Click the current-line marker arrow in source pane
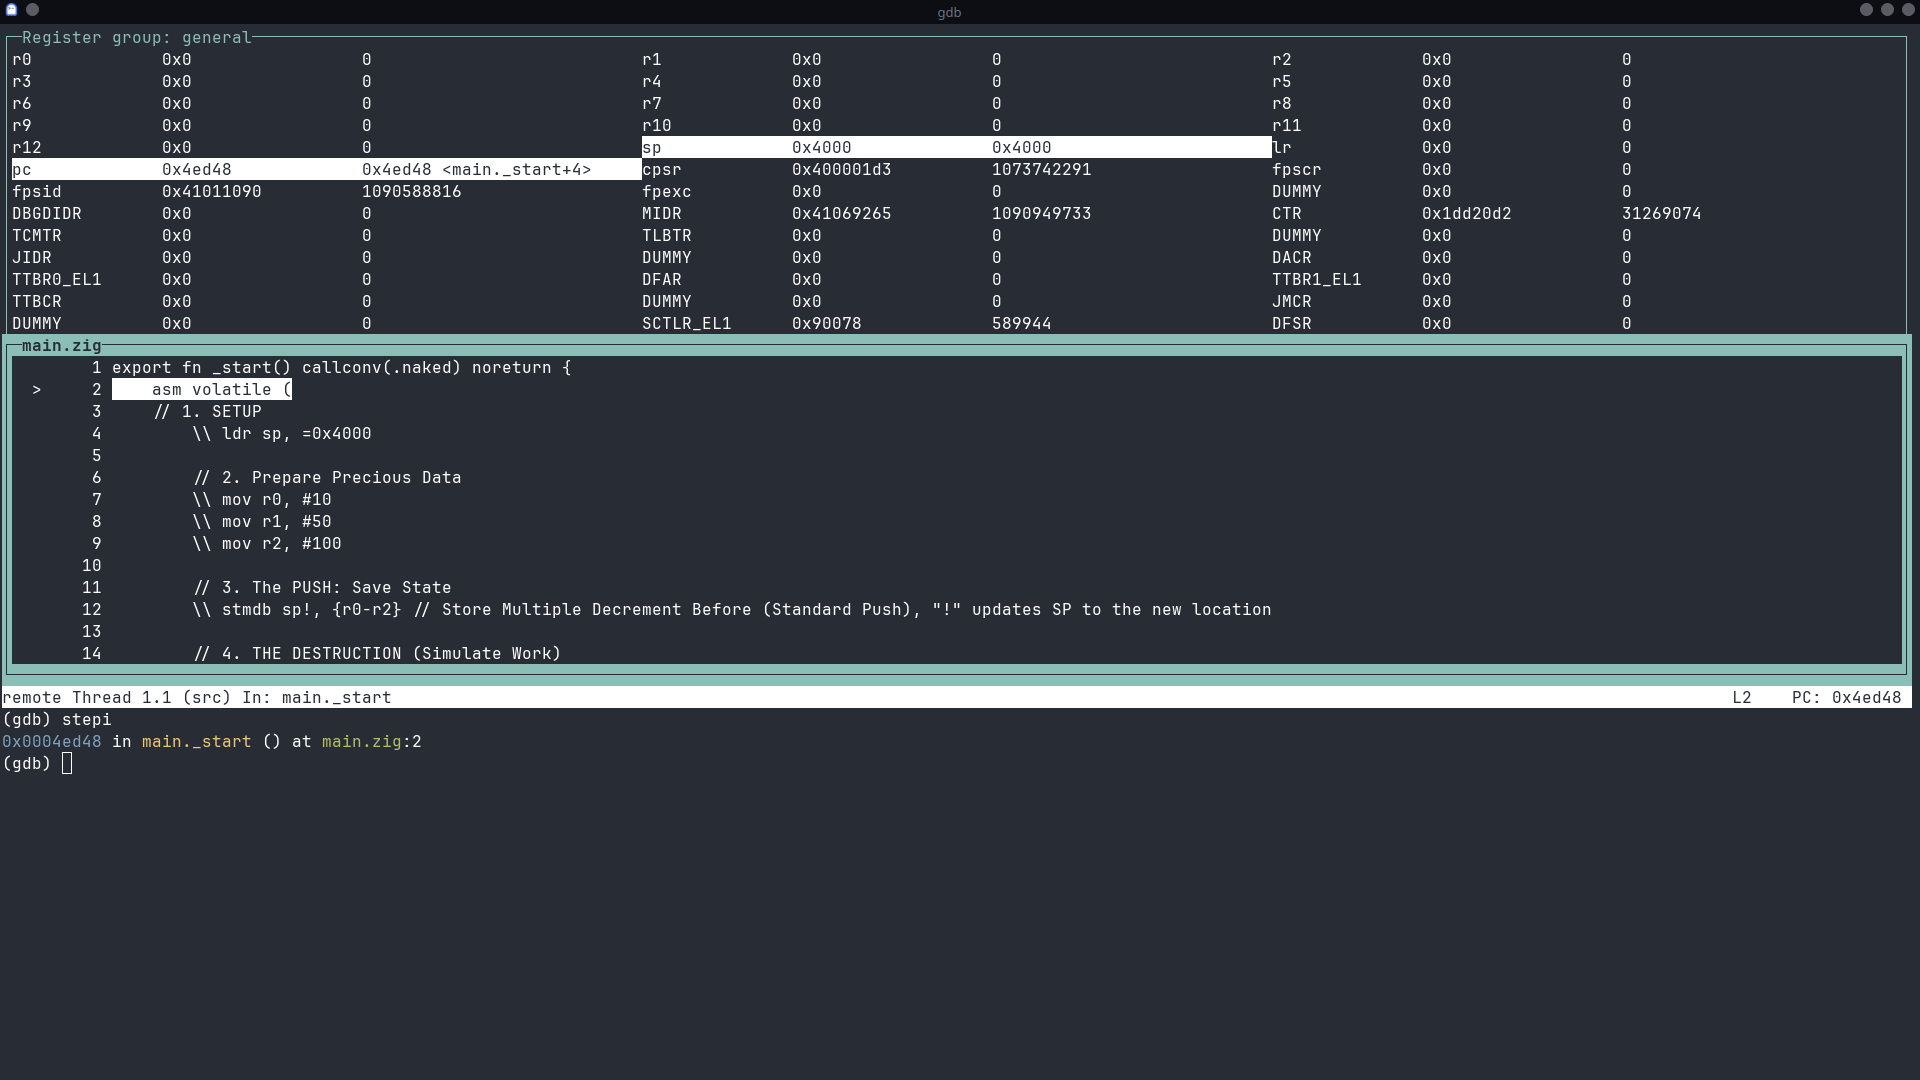This screenshot has height=1080, width=1920. coord(37,389)
